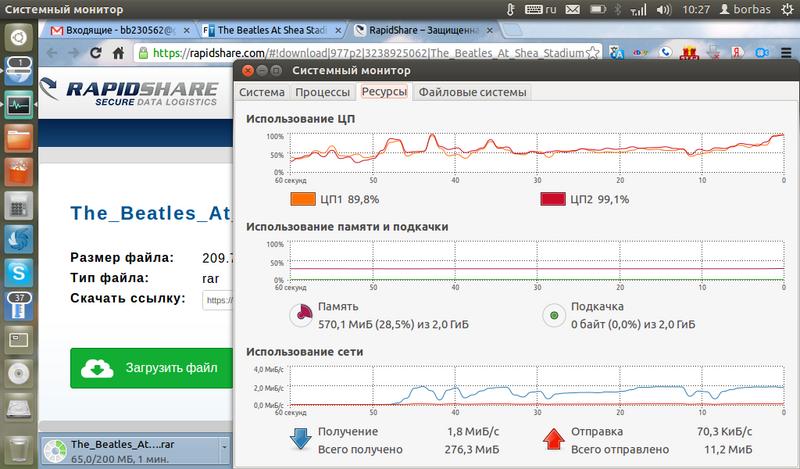Open the borbas user menu
This screenshot has height=469, width=800.
745,9
